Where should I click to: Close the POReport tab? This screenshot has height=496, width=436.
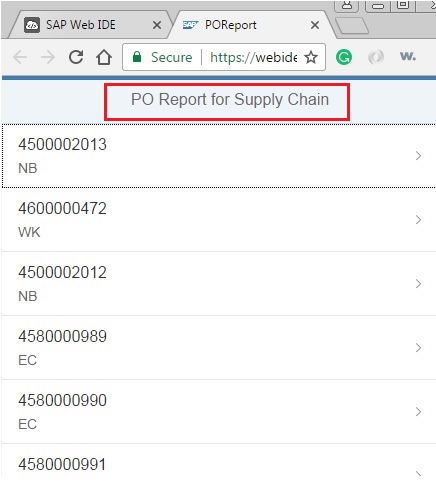click(x=315, y=25)
